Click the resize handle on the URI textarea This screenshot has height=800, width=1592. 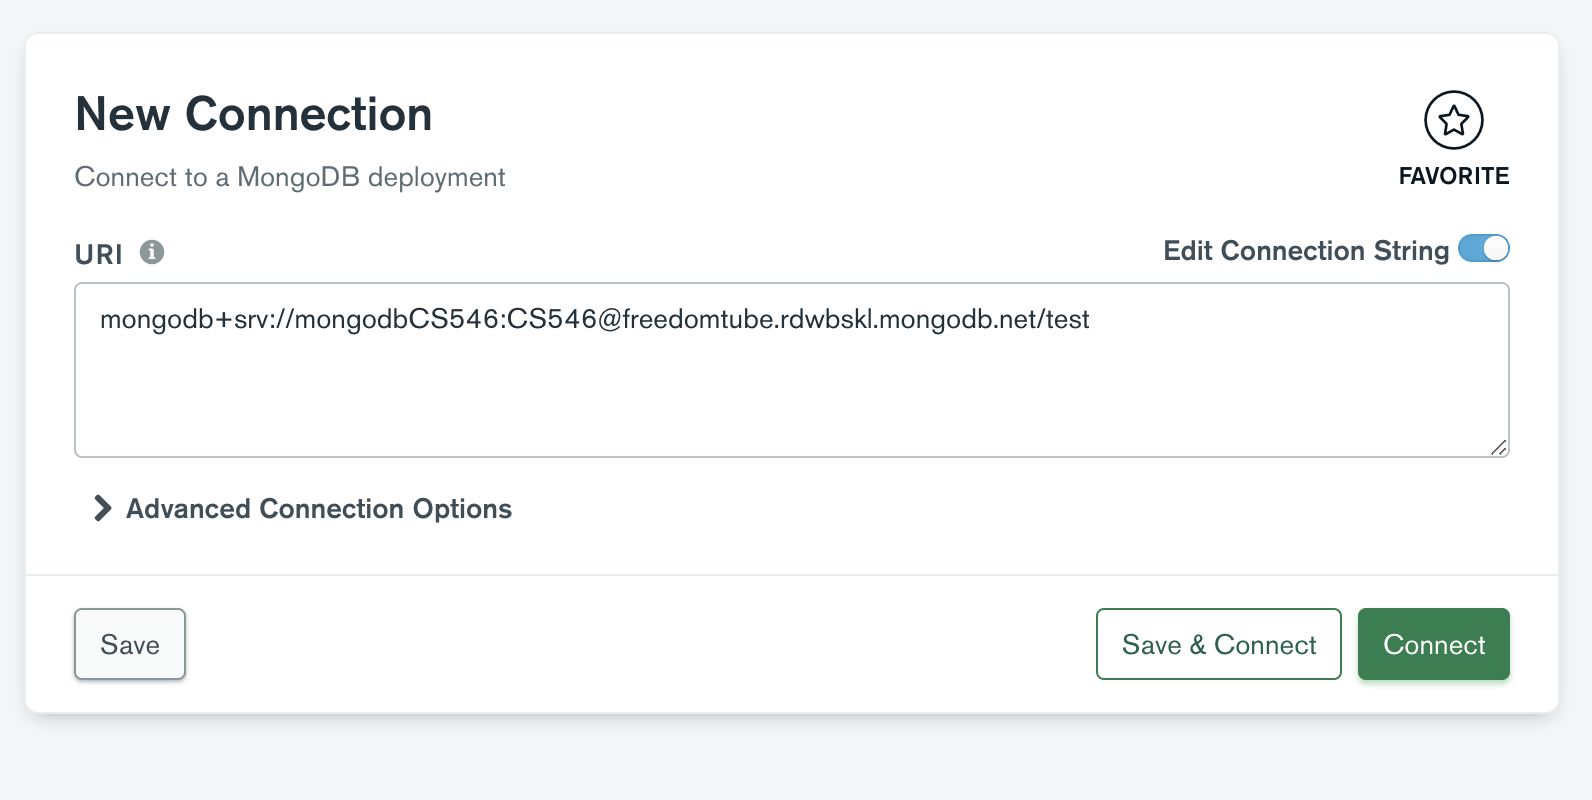(1499, 449)
